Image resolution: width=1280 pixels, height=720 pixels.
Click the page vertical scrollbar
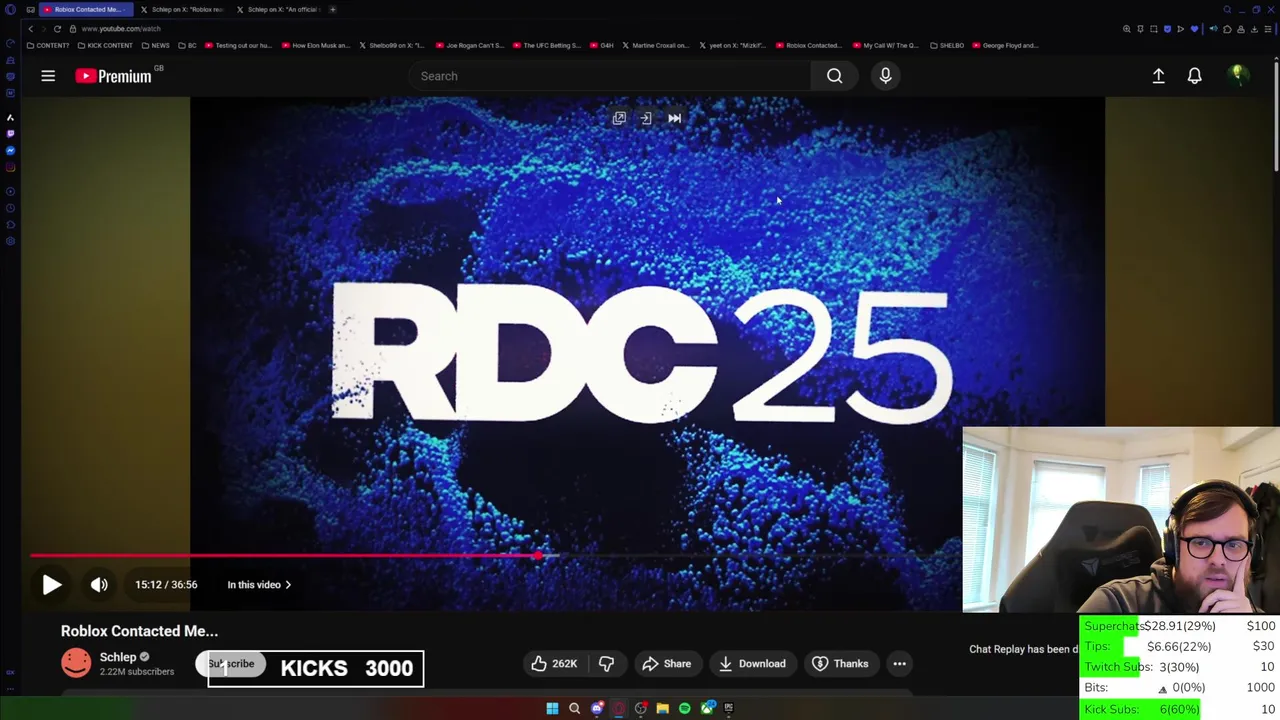click(1276, 115)
